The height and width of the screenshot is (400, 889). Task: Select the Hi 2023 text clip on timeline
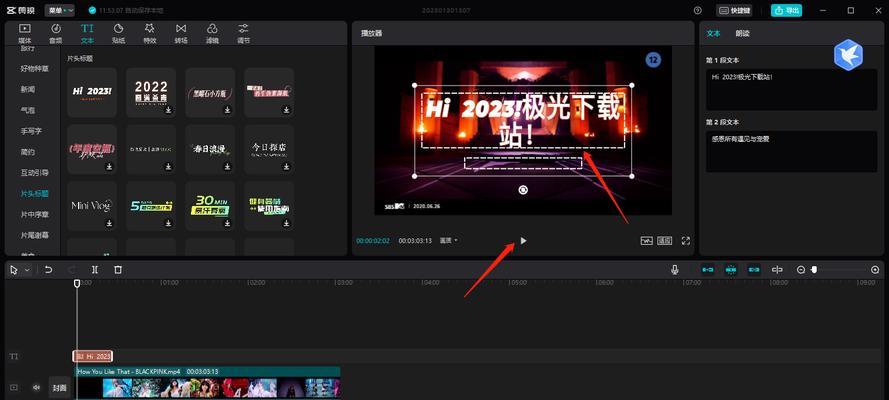[93, 356]
